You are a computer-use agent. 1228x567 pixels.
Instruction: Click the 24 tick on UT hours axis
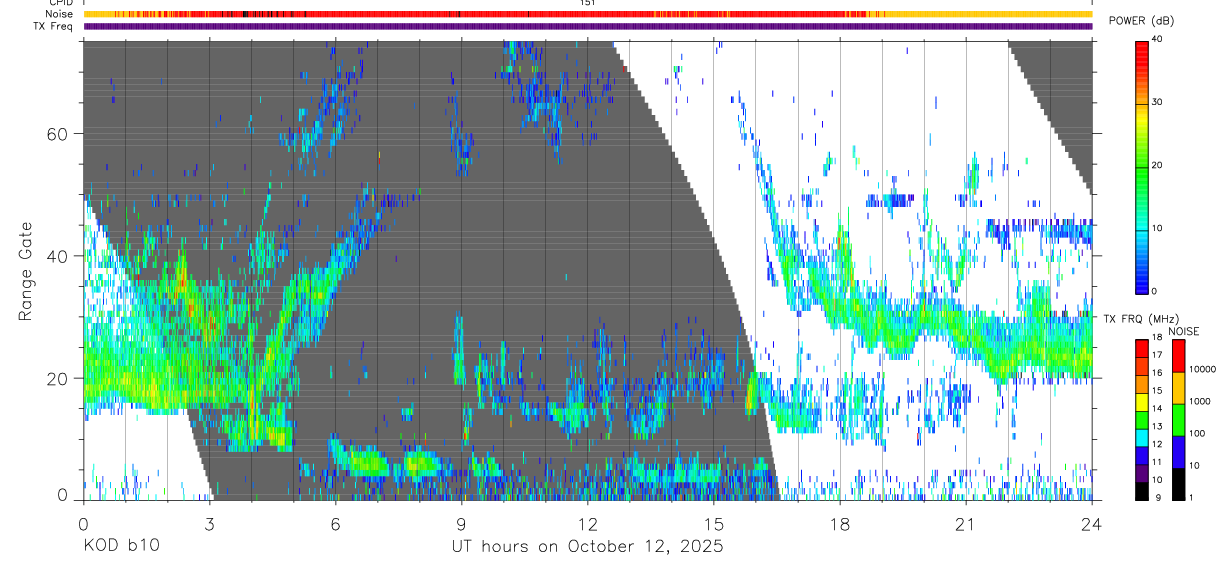coord(1092,523)
